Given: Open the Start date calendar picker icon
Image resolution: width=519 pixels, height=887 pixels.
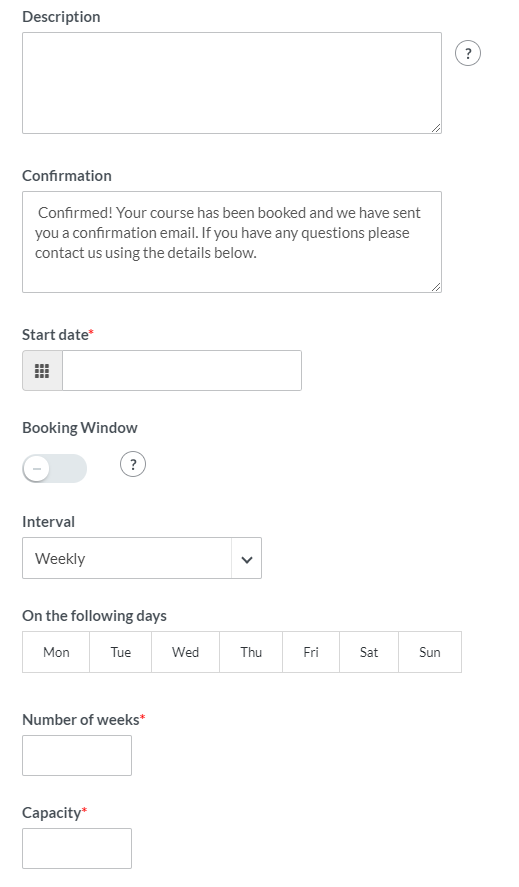Looking at the screenshot, I should (42, 371).
